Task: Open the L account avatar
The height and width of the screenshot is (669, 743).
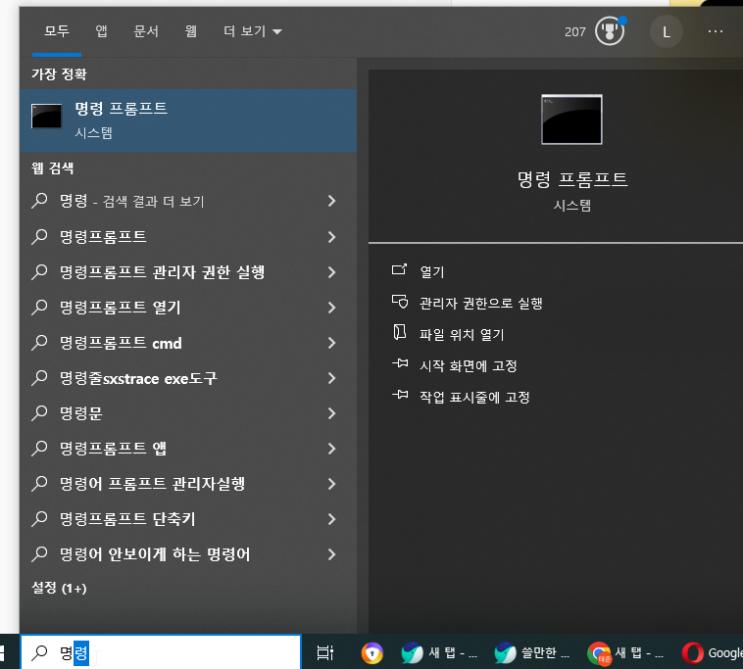Action: coord(666,32)
